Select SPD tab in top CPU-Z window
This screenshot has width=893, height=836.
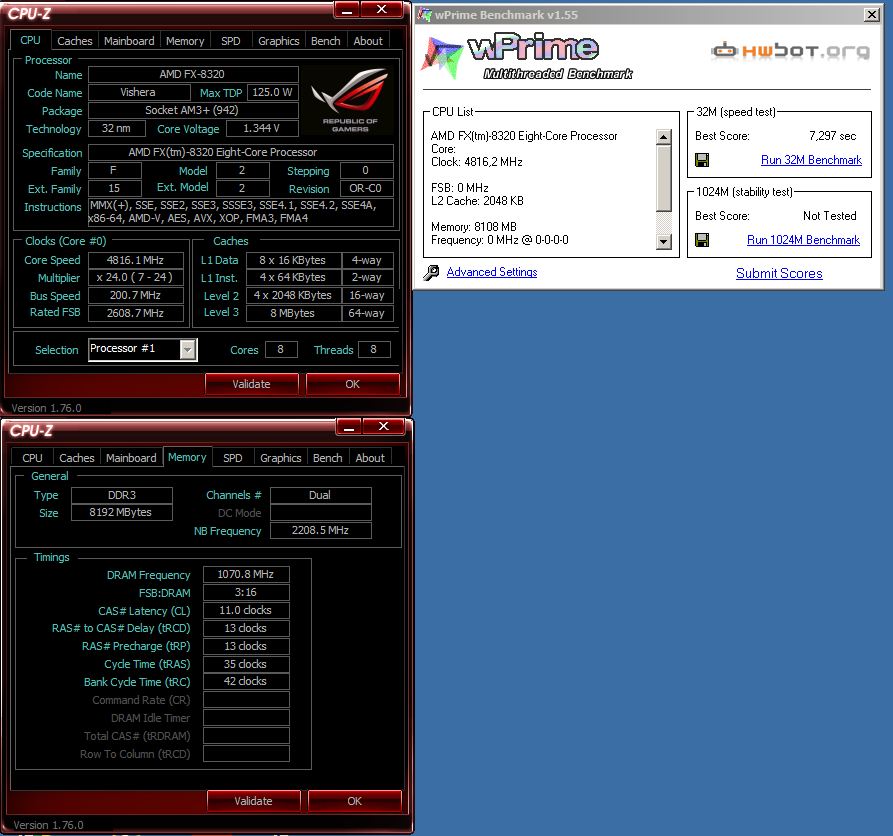(231, 41)
